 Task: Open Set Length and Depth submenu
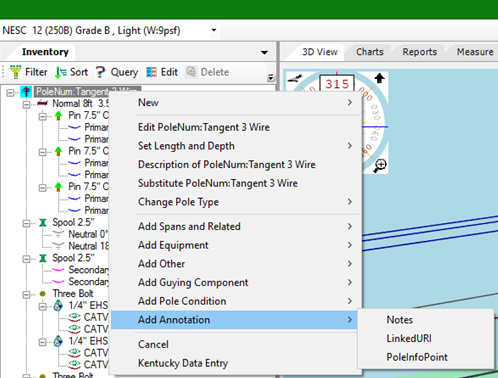tap(235, 146)
